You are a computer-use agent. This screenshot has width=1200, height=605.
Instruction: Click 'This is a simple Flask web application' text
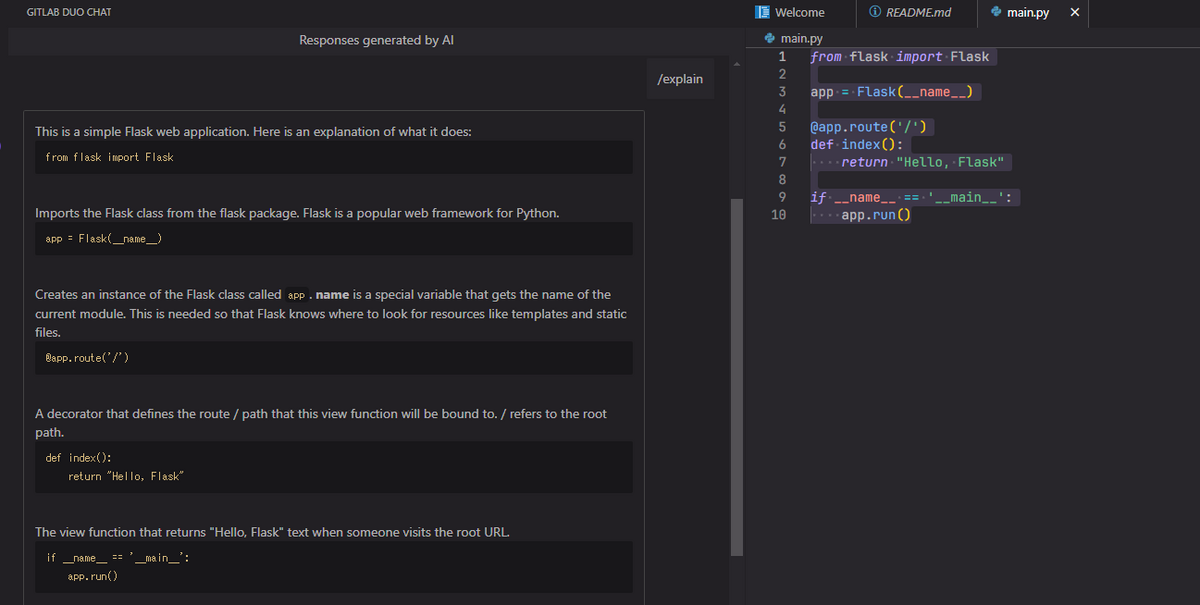pyautogui.click(x=254, y=132)
